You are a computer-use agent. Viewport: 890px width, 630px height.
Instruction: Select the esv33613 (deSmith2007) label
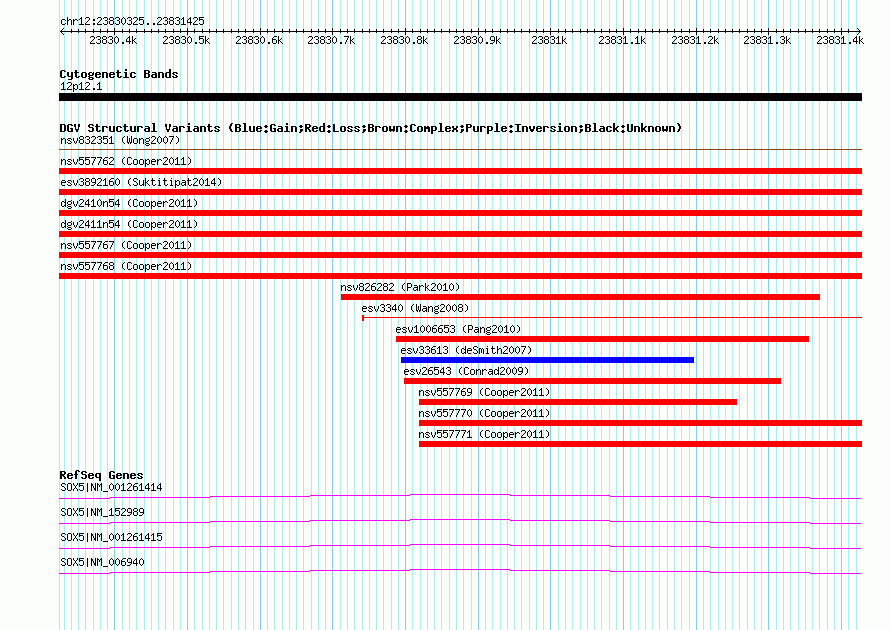pyautogui.click(x=466, y=350)
